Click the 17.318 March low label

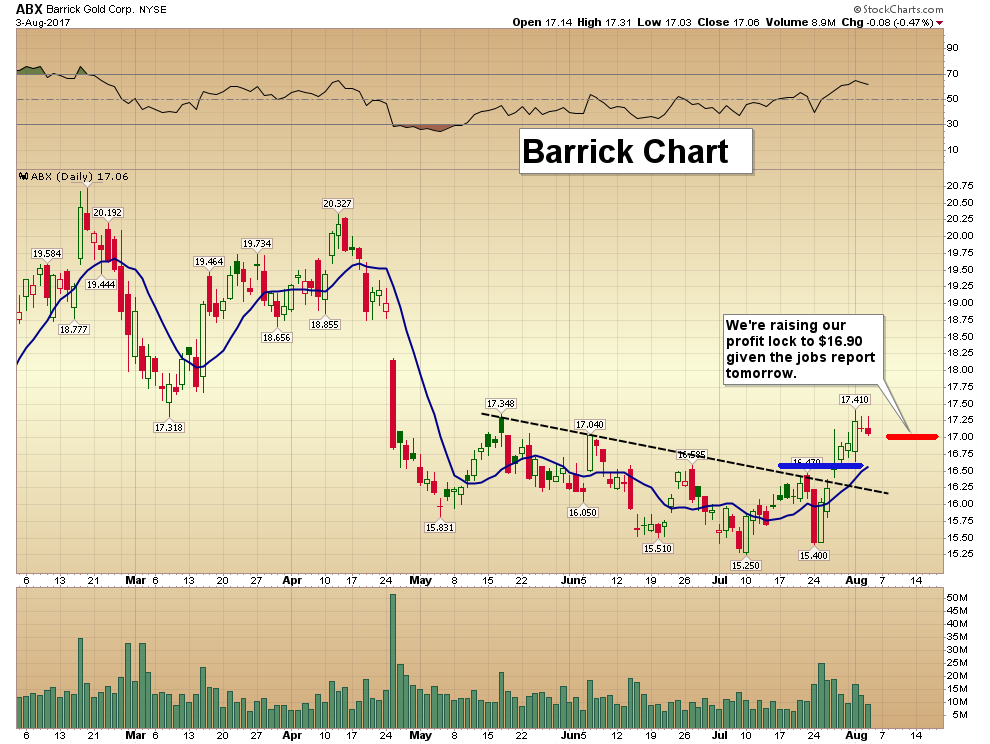point(169,428)
